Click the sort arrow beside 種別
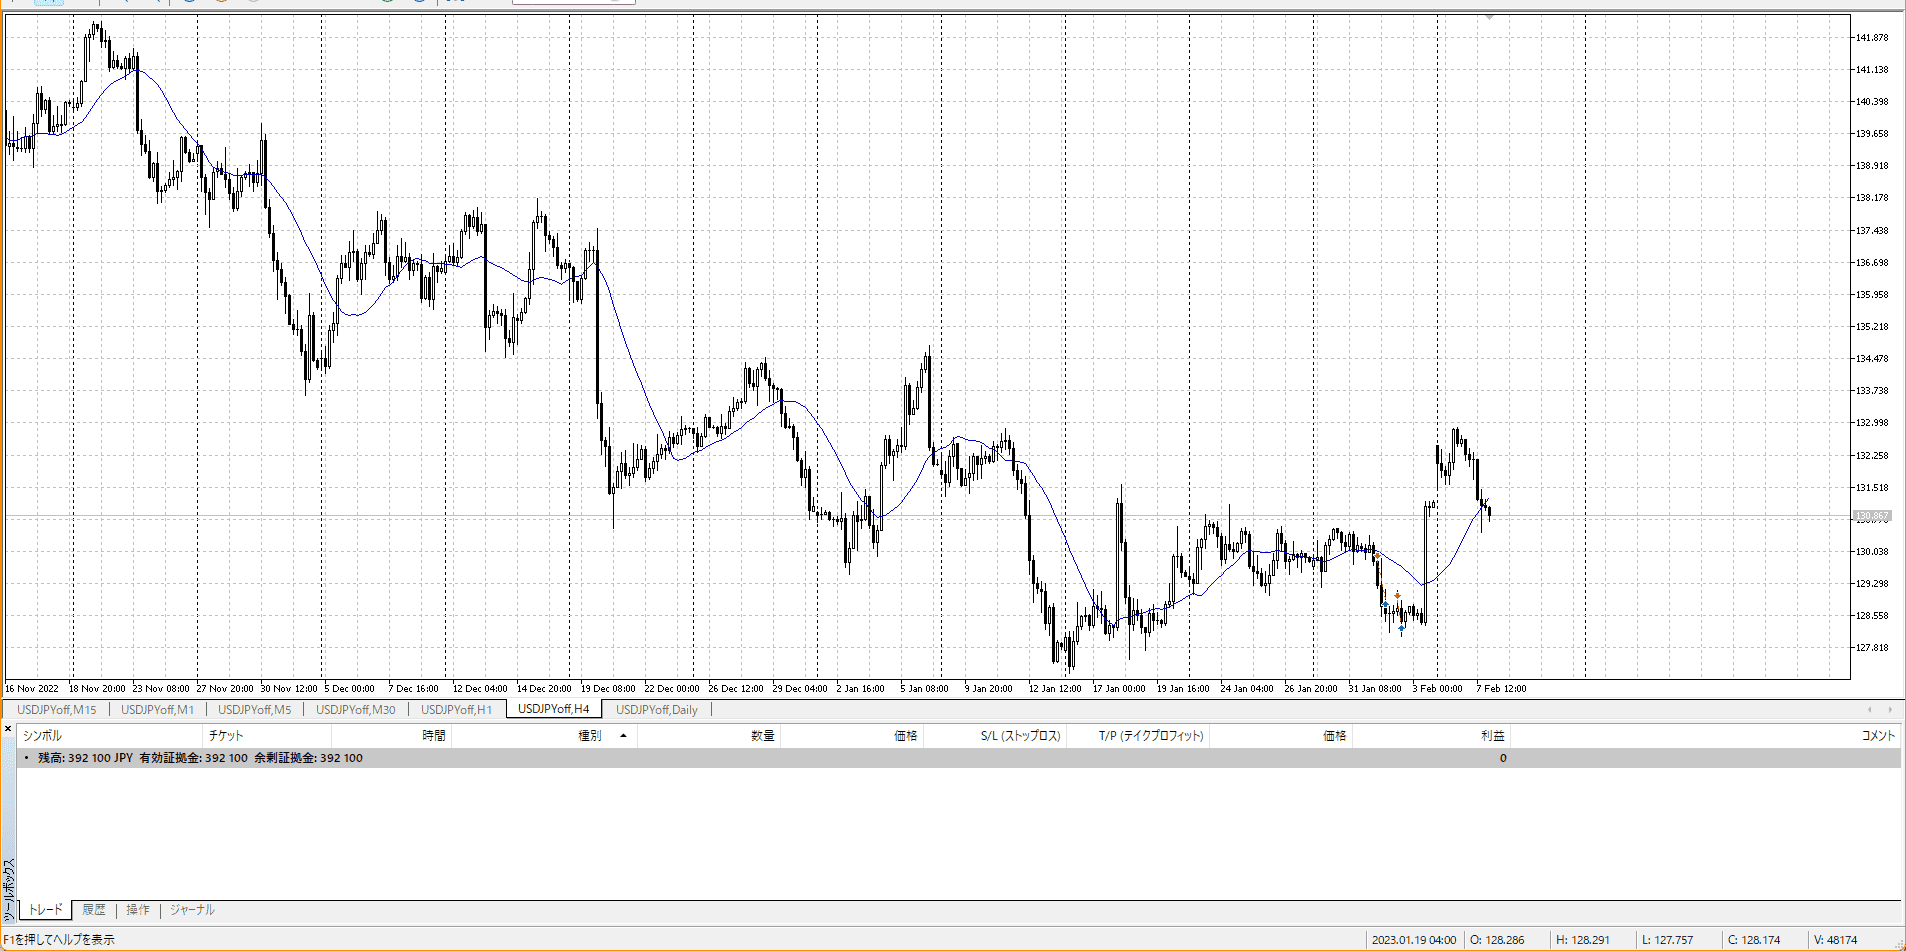This screenshot has width=1906, height=951. point(623,736)
